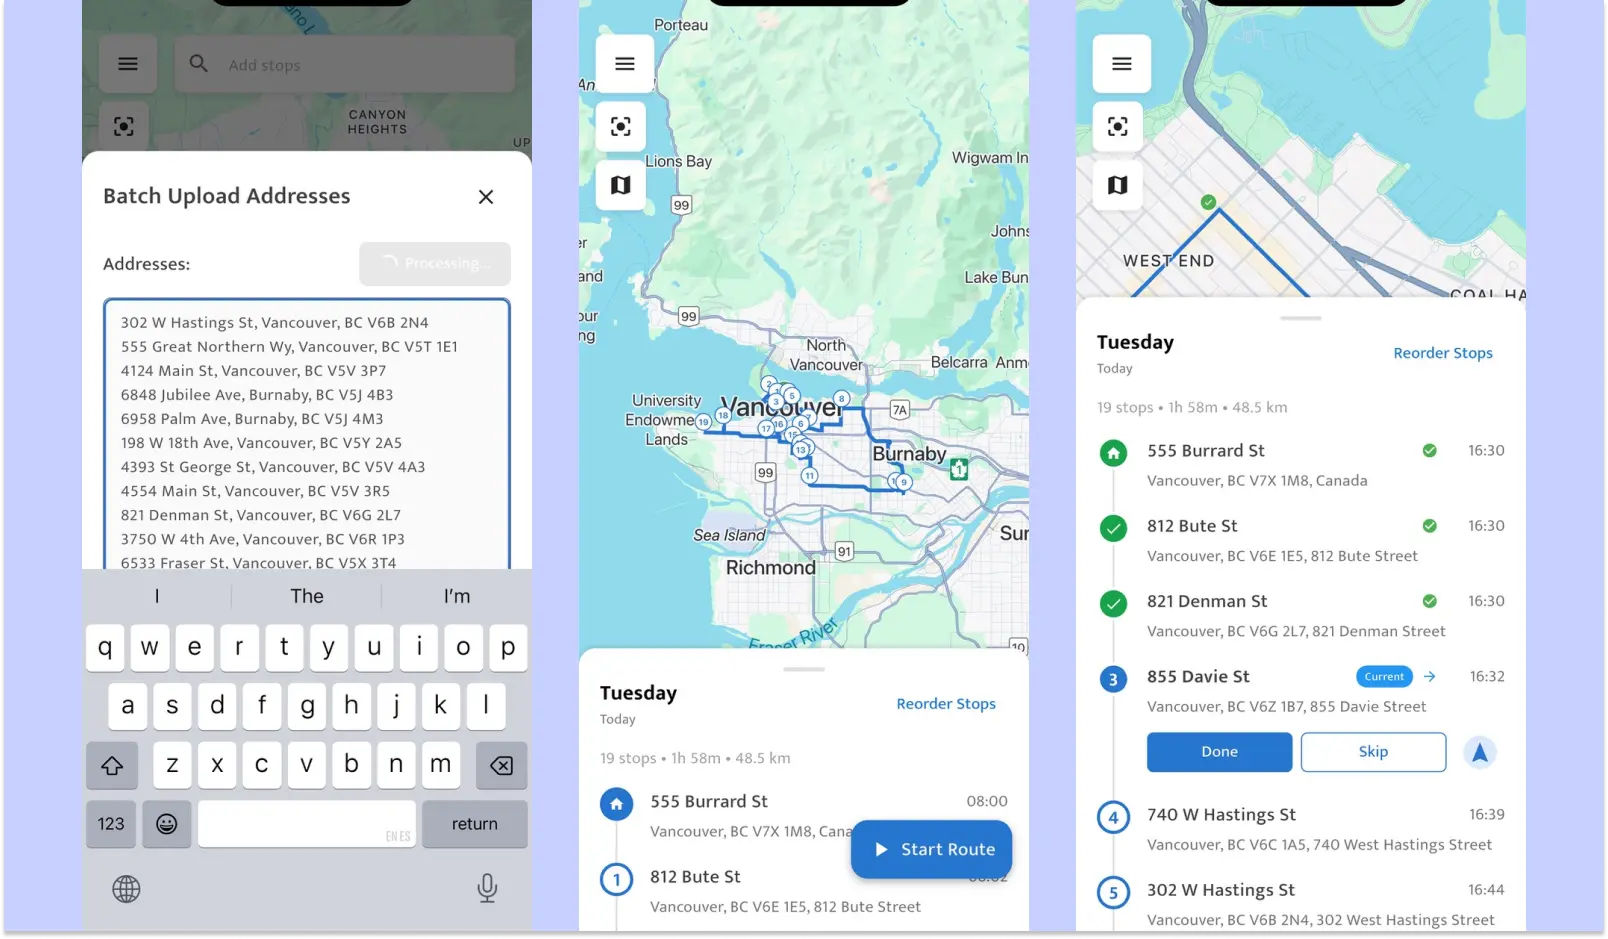Tap the home icon beside 555 Burrard St

(1113, 453)
